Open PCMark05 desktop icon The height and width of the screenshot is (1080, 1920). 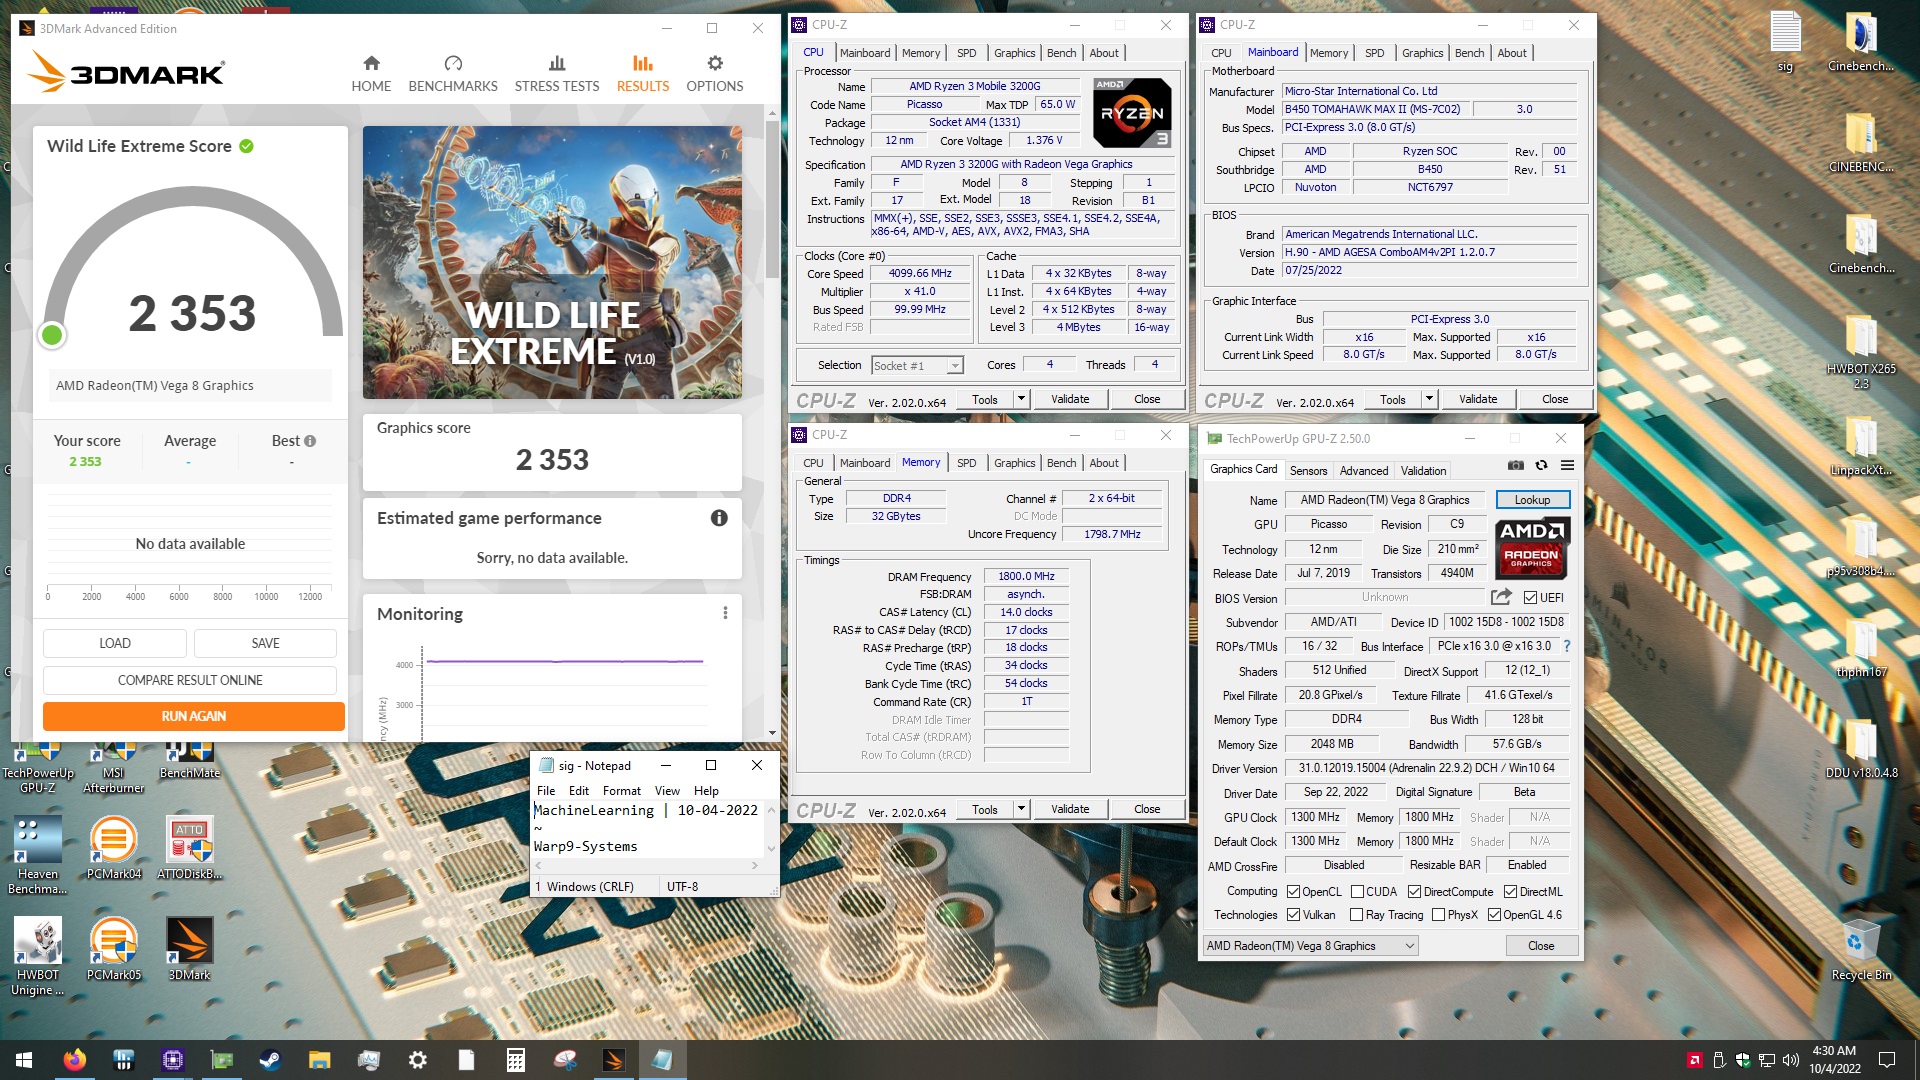pyautogui.click(x=114, y=948)
